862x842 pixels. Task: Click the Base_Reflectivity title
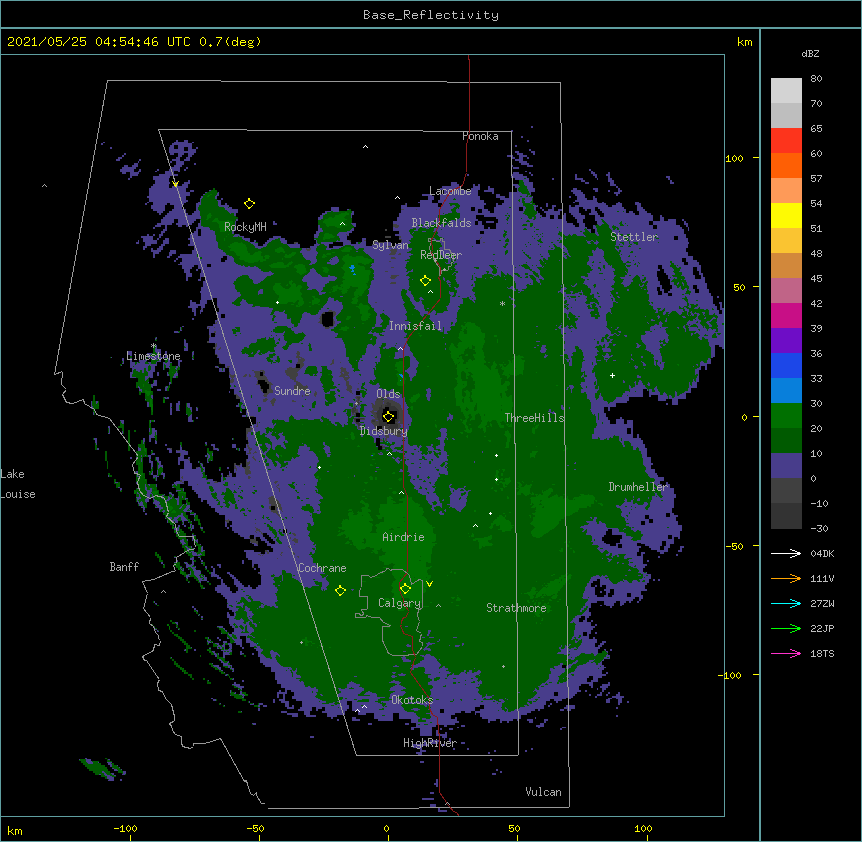(x=431, y=15)
